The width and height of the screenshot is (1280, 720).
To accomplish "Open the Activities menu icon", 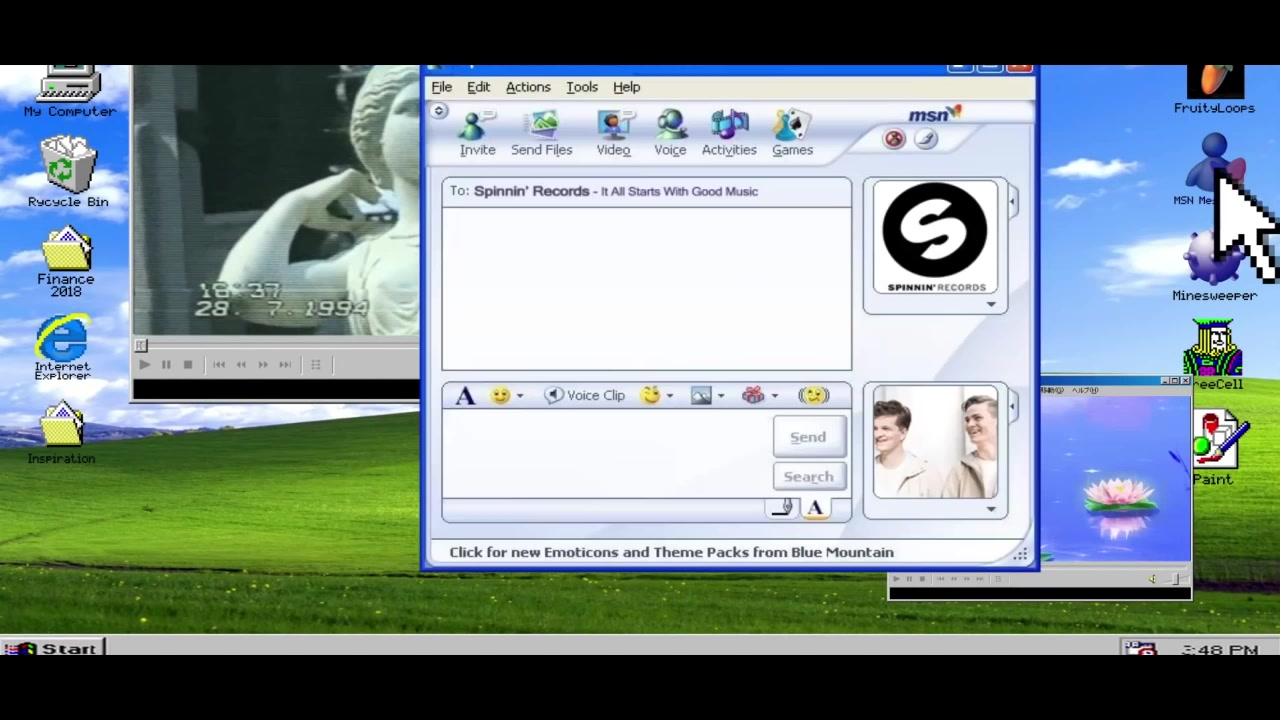I will click(729, 133).
